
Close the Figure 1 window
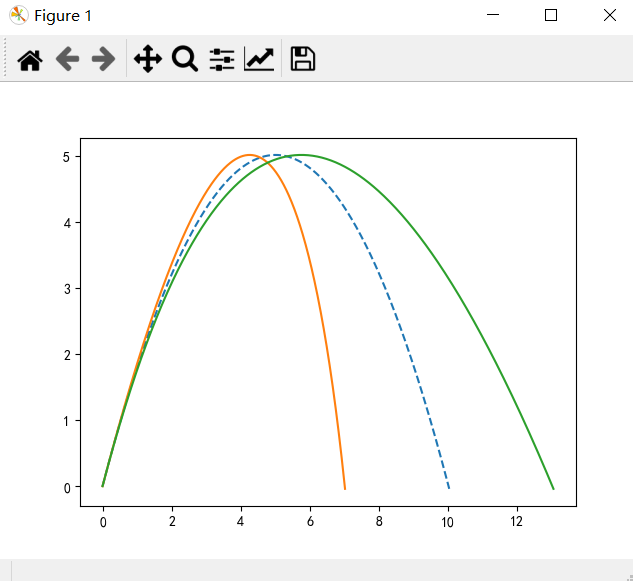pyautogui.click(x=610, y=15)
